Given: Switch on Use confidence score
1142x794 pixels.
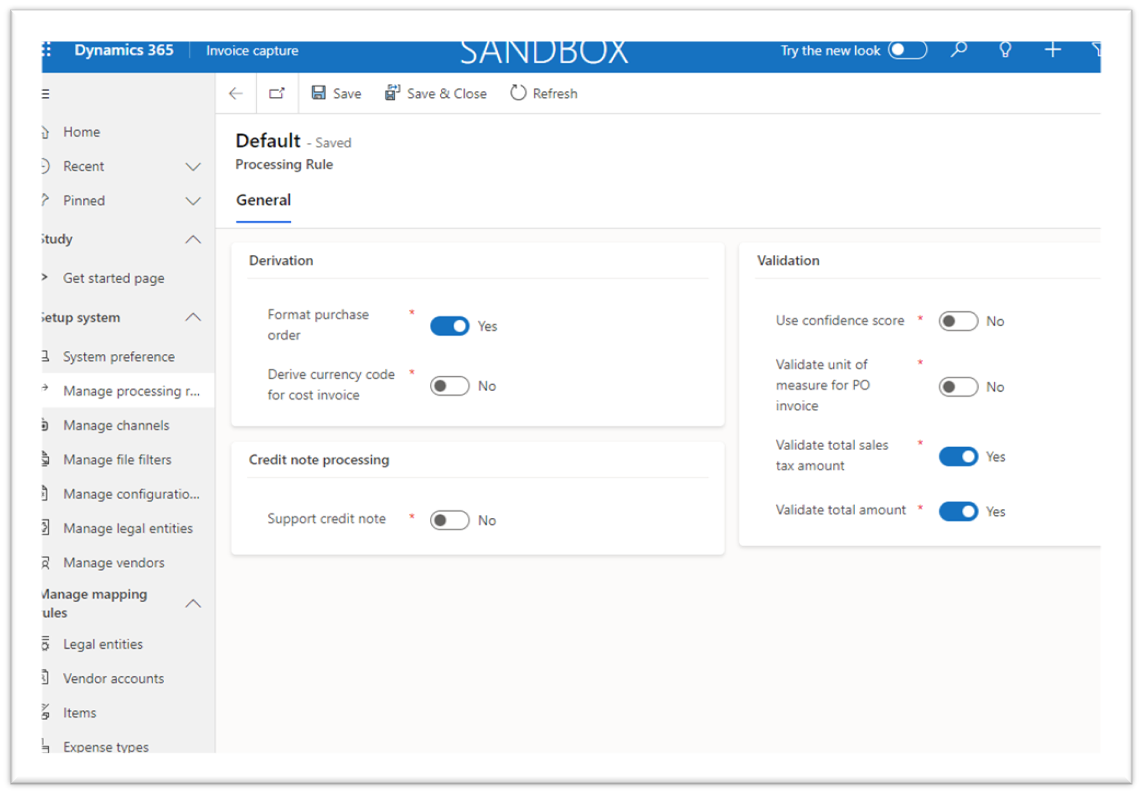Looking at the screenshot, I should pyautogui.click(x=958, y=320).
